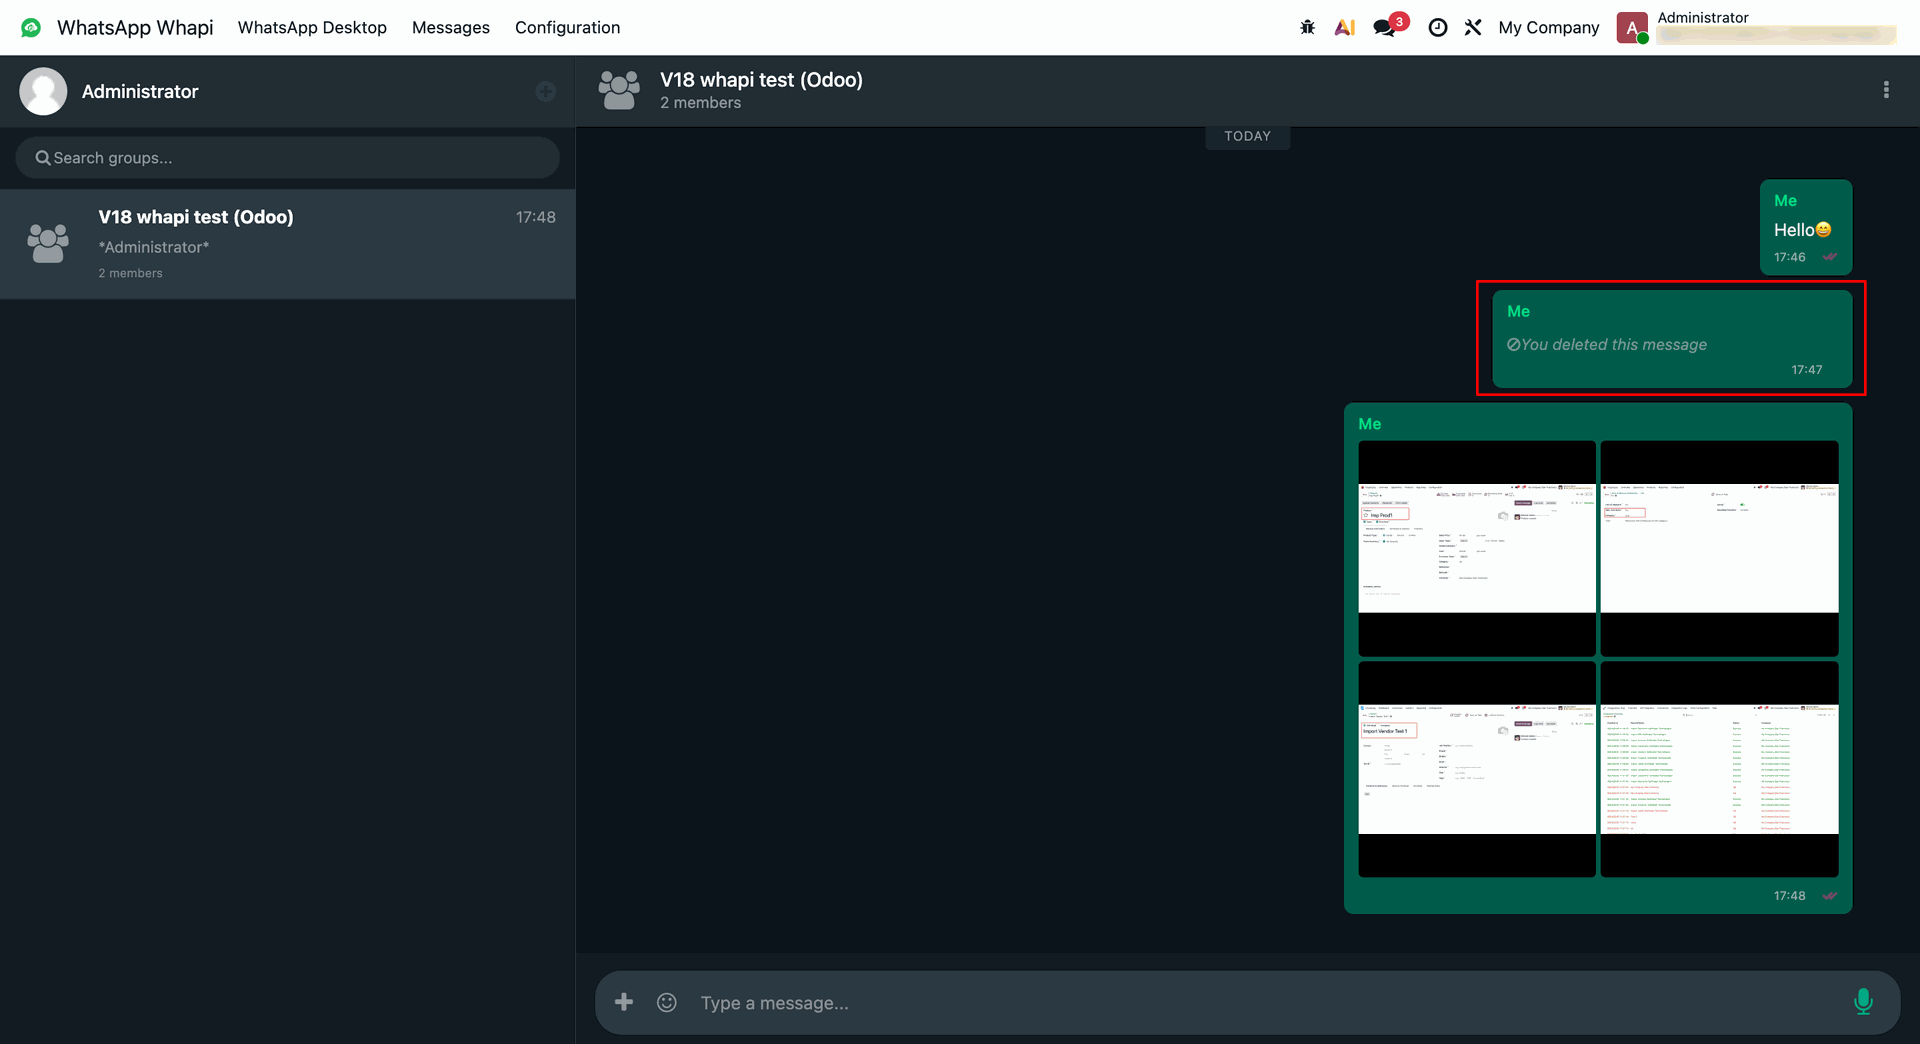This screenshot has height=1044, width=1920.
Task: Click the 2 members text in header
Action: (700, 103)
